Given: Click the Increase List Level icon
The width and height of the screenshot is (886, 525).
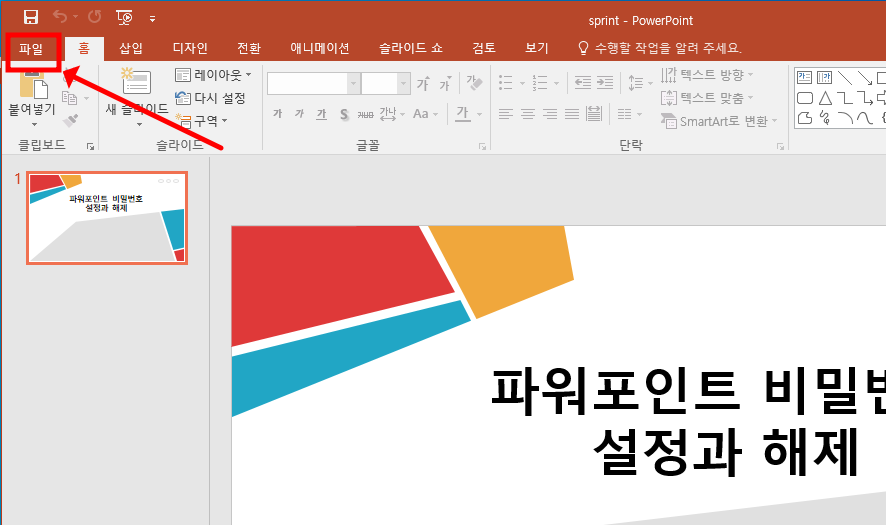Looking at the screenshot, I should point(605,83).
